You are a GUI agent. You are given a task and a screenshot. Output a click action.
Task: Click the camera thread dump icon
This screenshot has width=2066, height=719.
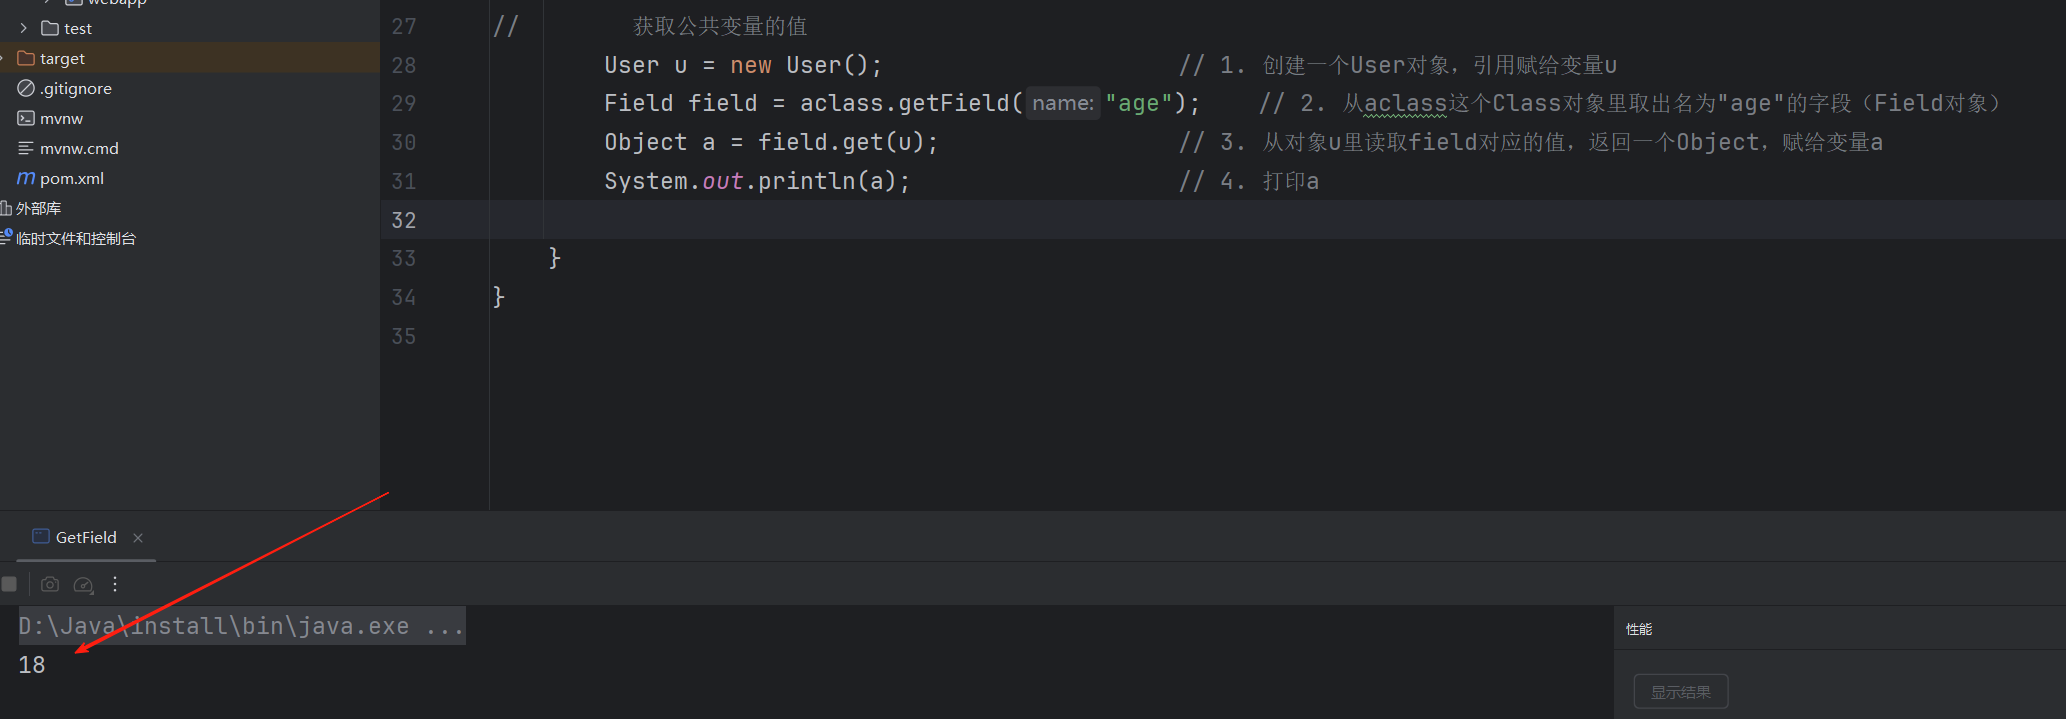point(50,584)
